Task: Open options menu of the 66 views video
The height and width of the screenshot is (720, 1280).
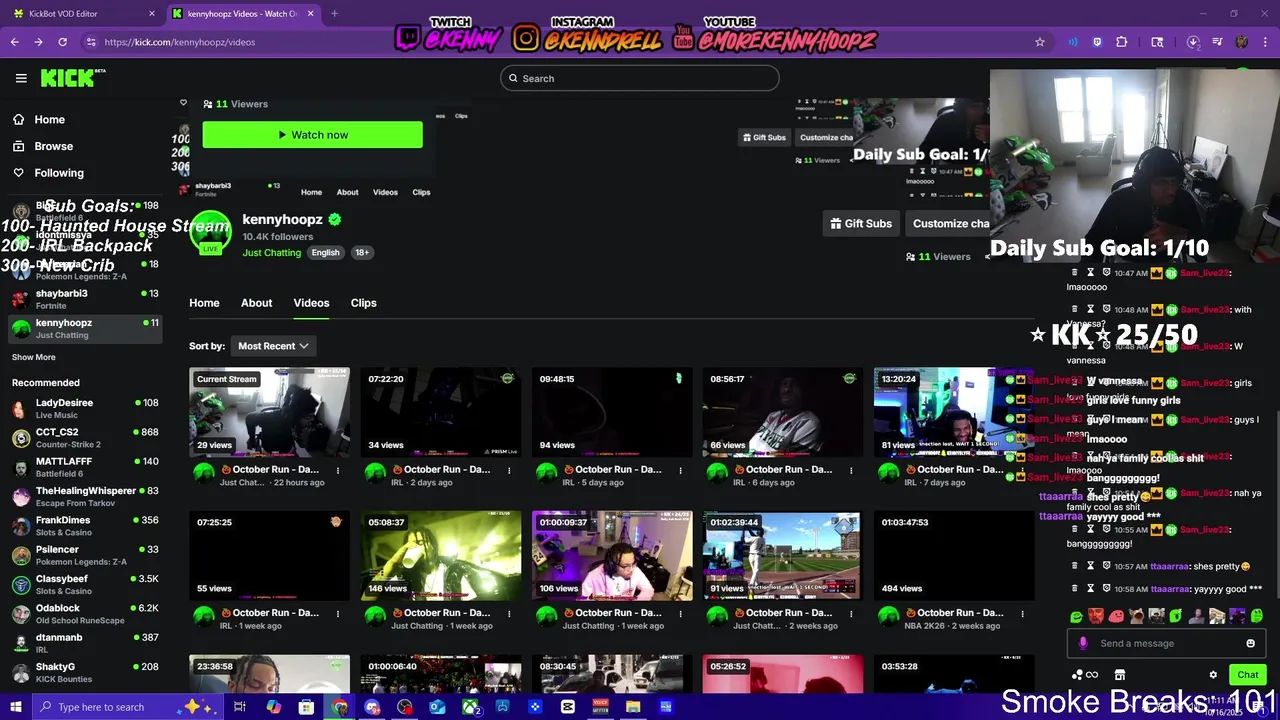Action: (851, 470)
